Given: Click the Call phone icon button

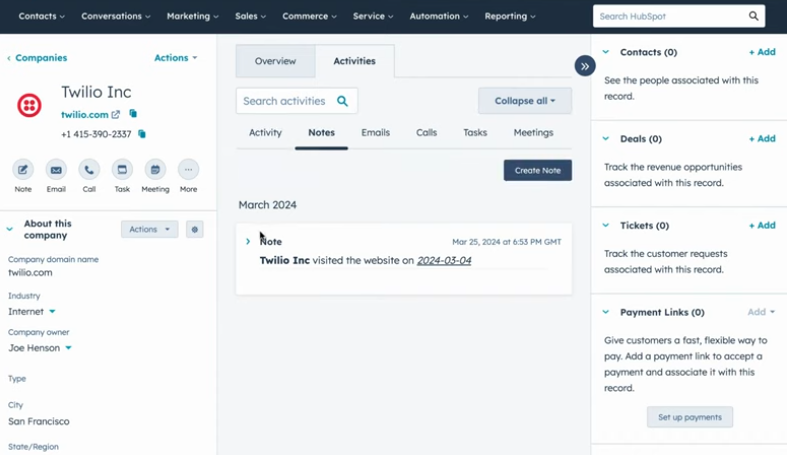Looking at the screenshot, I should [x=89, y=170].
